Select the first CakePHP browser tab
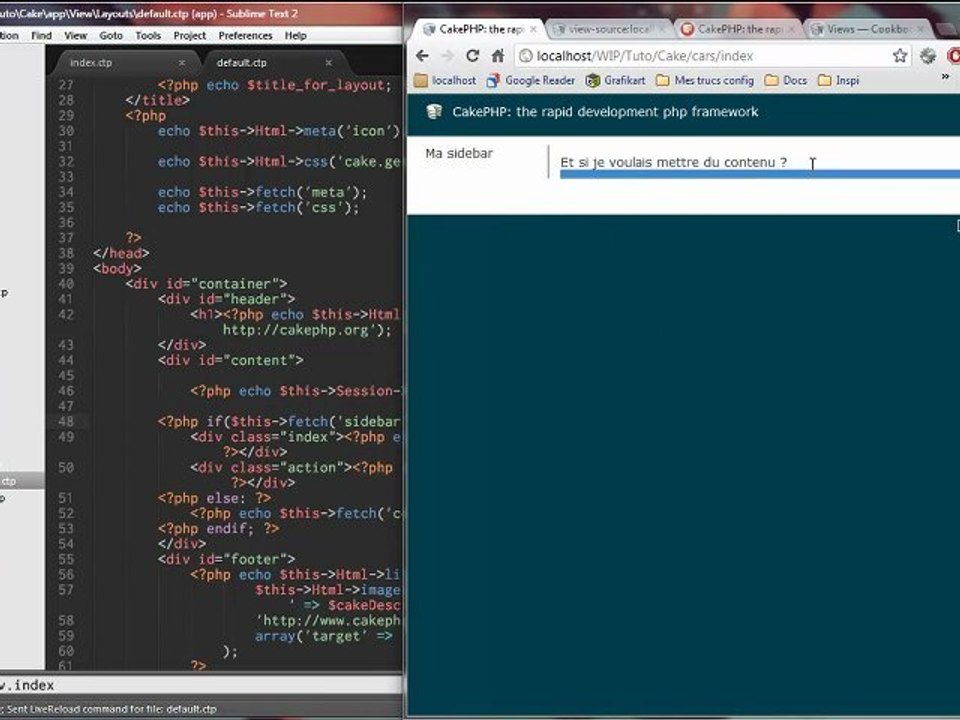 [479, 29]
